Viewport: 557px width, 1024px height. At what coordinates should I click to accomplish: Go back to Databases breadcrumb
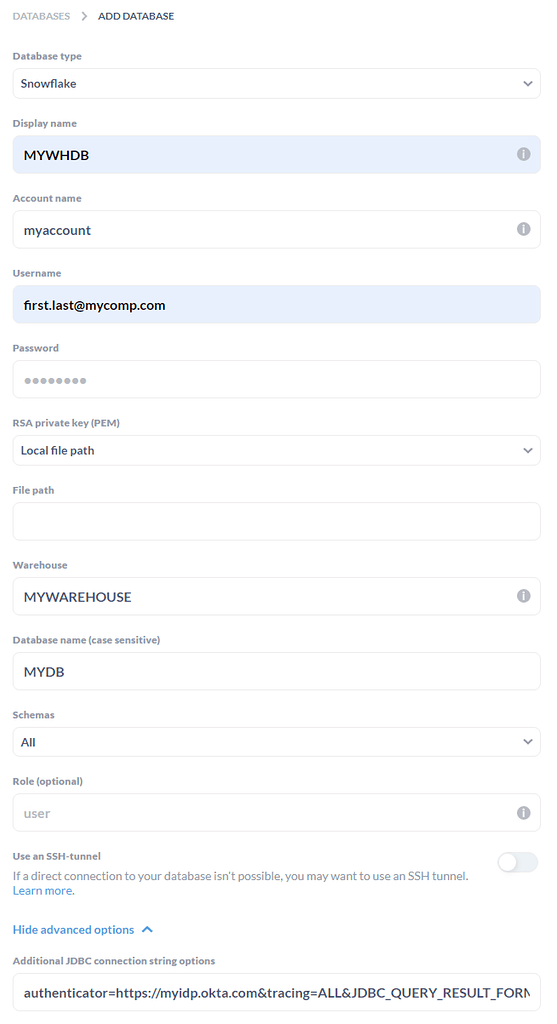[x=41, y=16]
